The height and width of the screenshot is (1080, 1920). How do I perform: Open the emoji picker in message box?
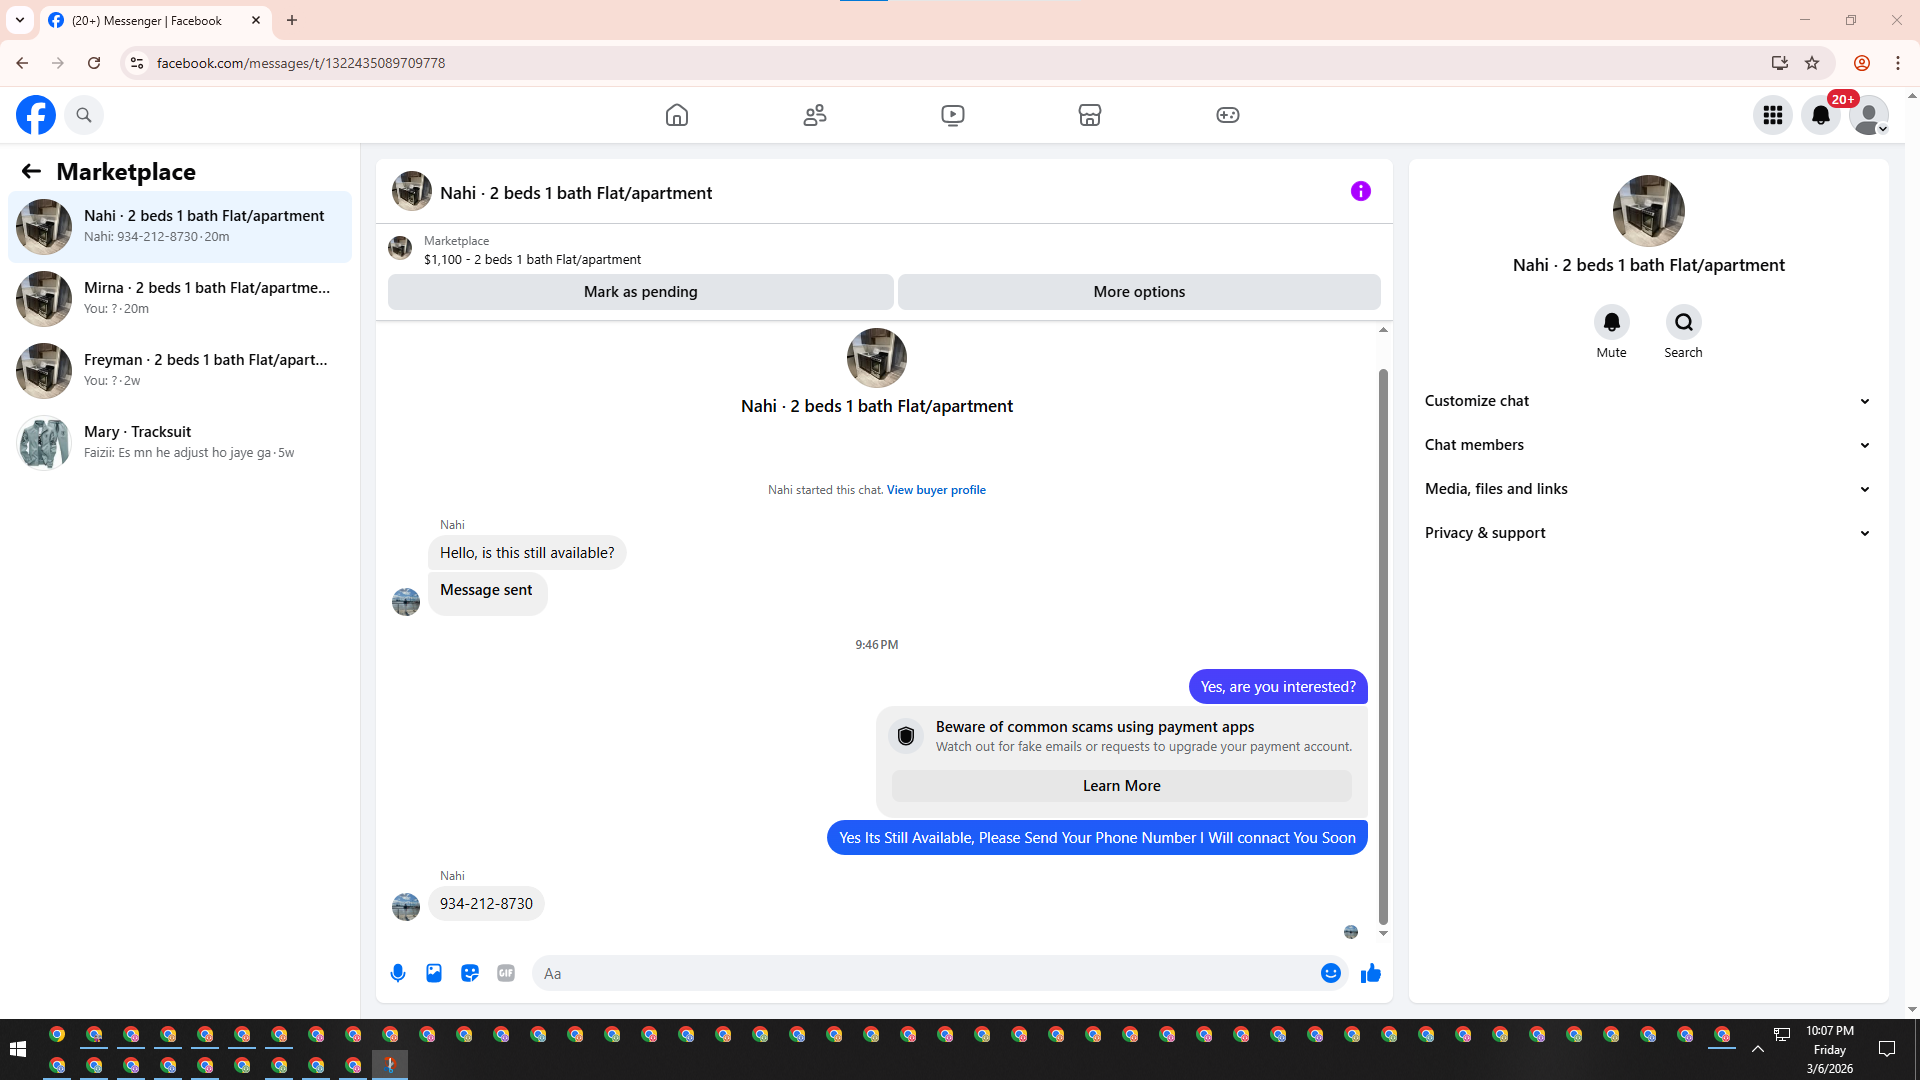1330,973
